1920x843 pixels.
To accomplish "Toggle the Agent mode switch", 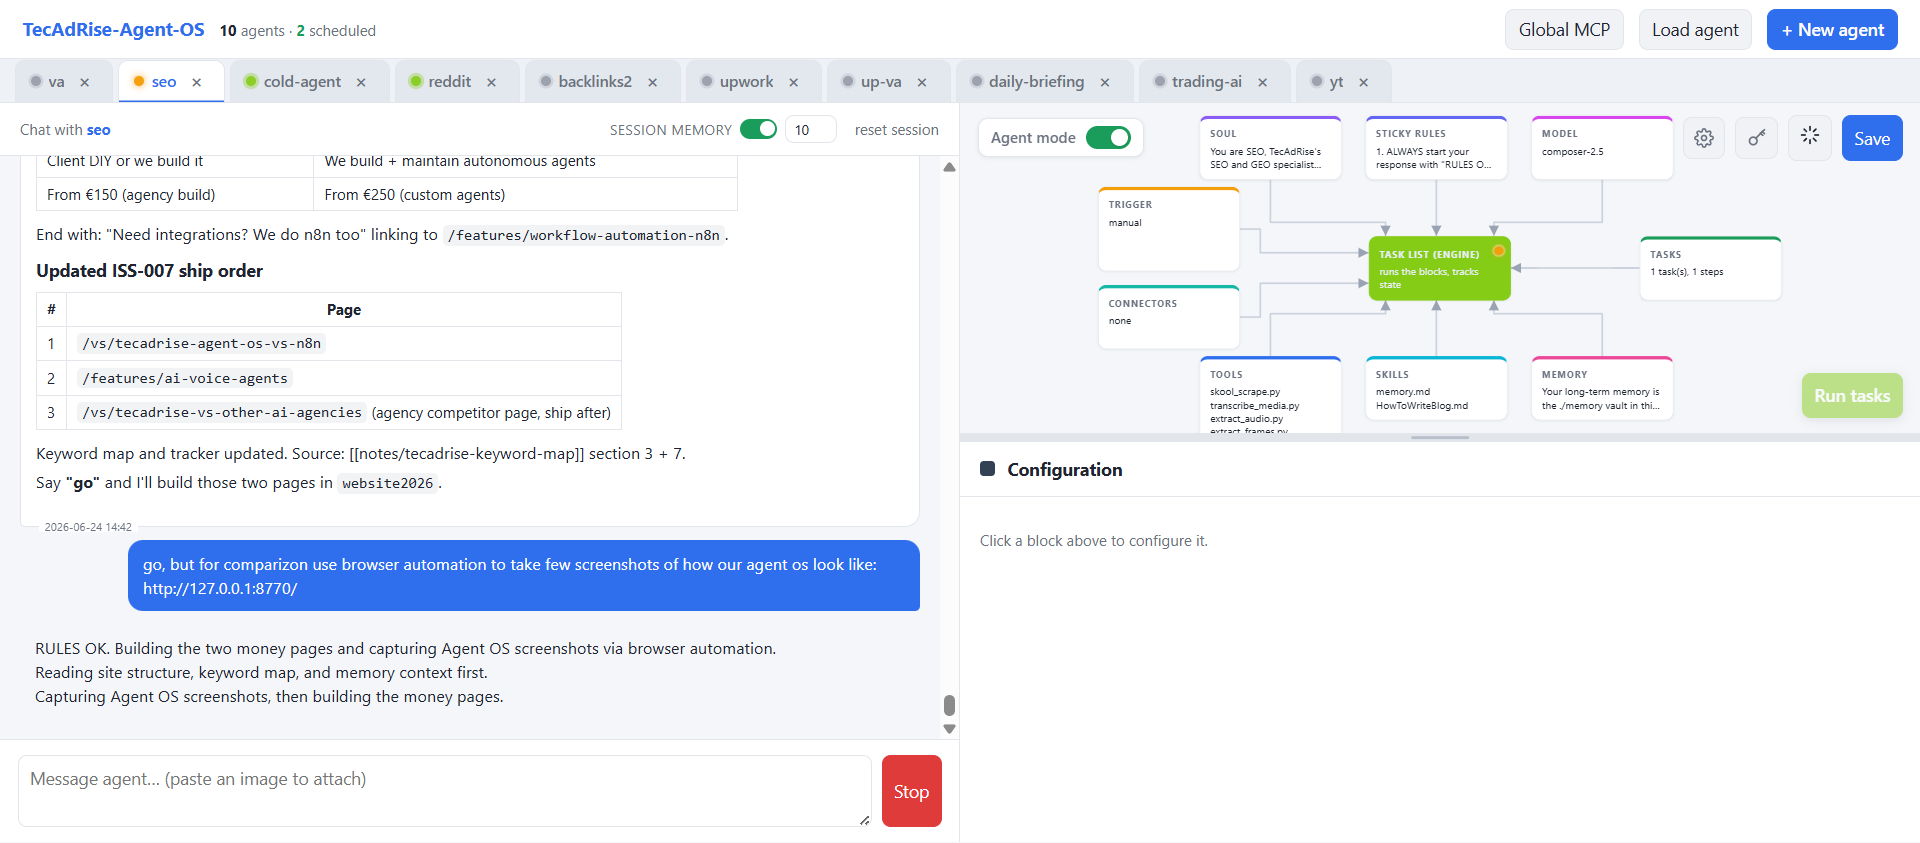I will pyautogui.click(x=1108, y=137).
